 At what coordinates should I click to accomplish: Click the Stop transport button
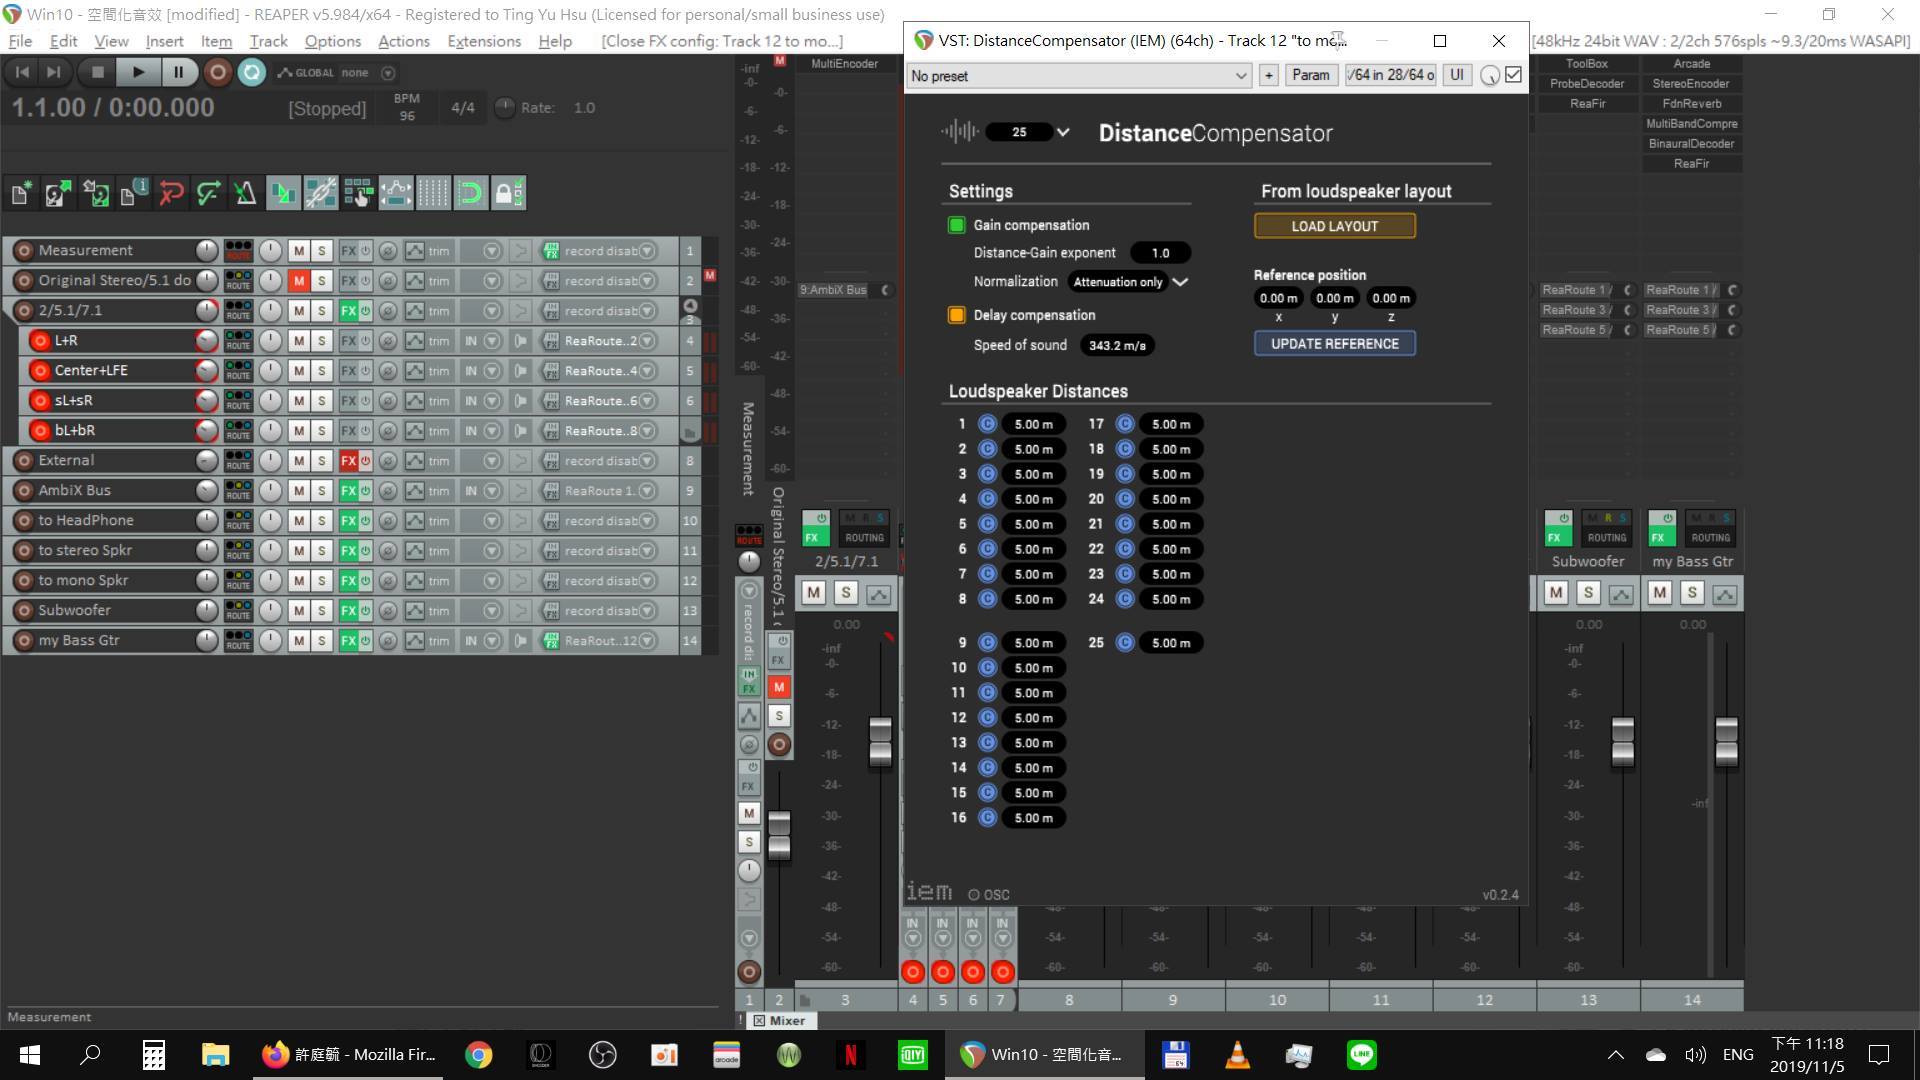coord(97,72)
